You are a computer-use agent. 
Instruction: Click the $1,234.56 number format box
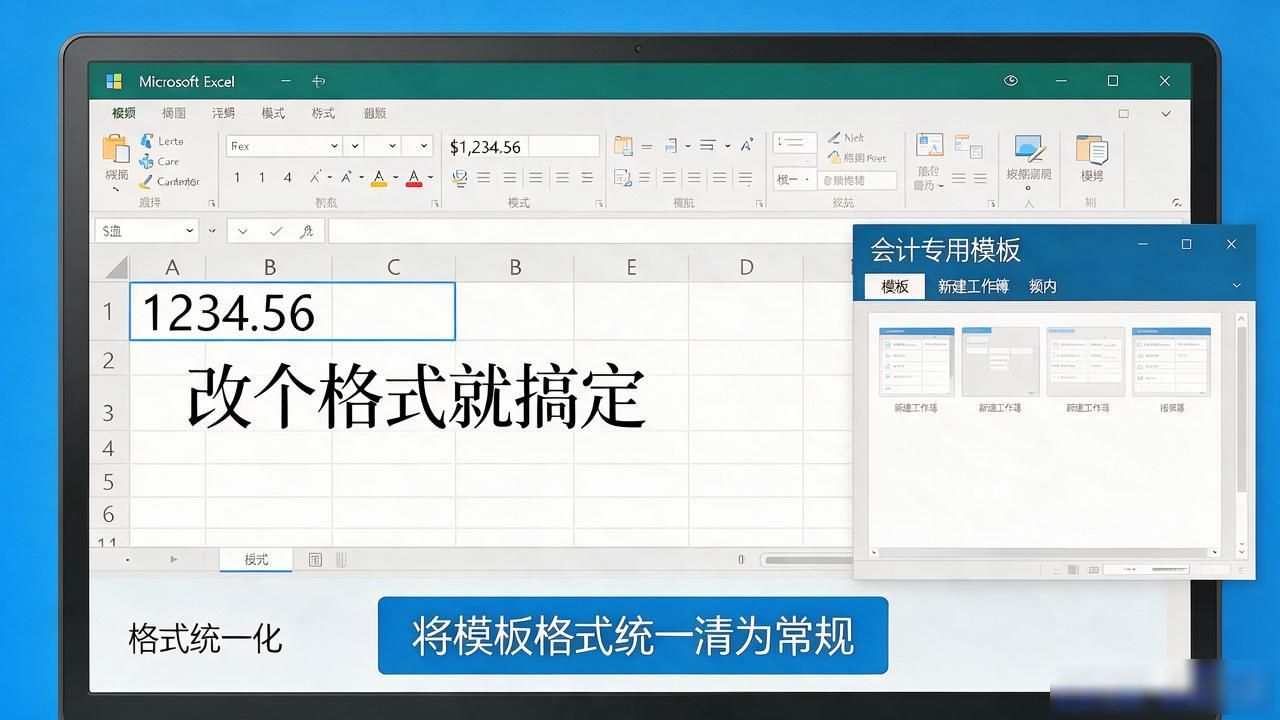(523, 147)
